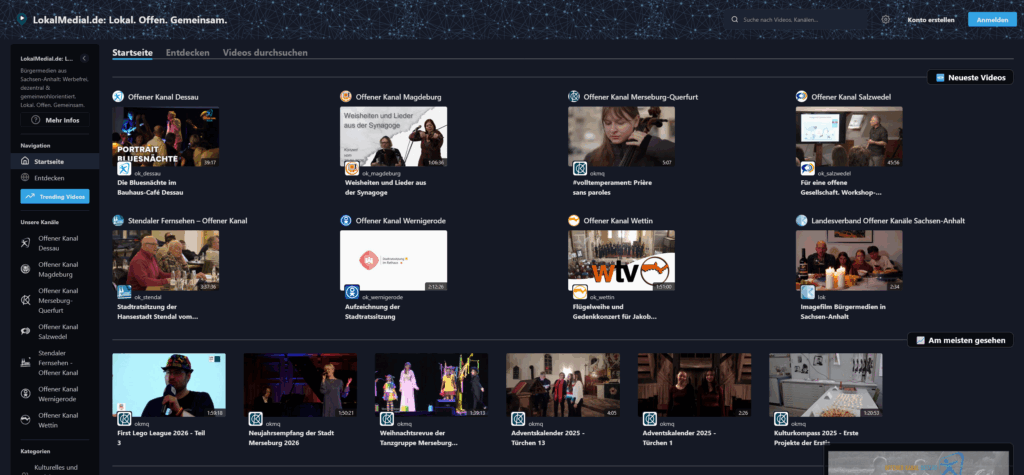This screenshot has width=1024, height=475.
Task: Click the ok_wernigerode avatar under the Stadtratssitzung video
Action: [352, 292]
